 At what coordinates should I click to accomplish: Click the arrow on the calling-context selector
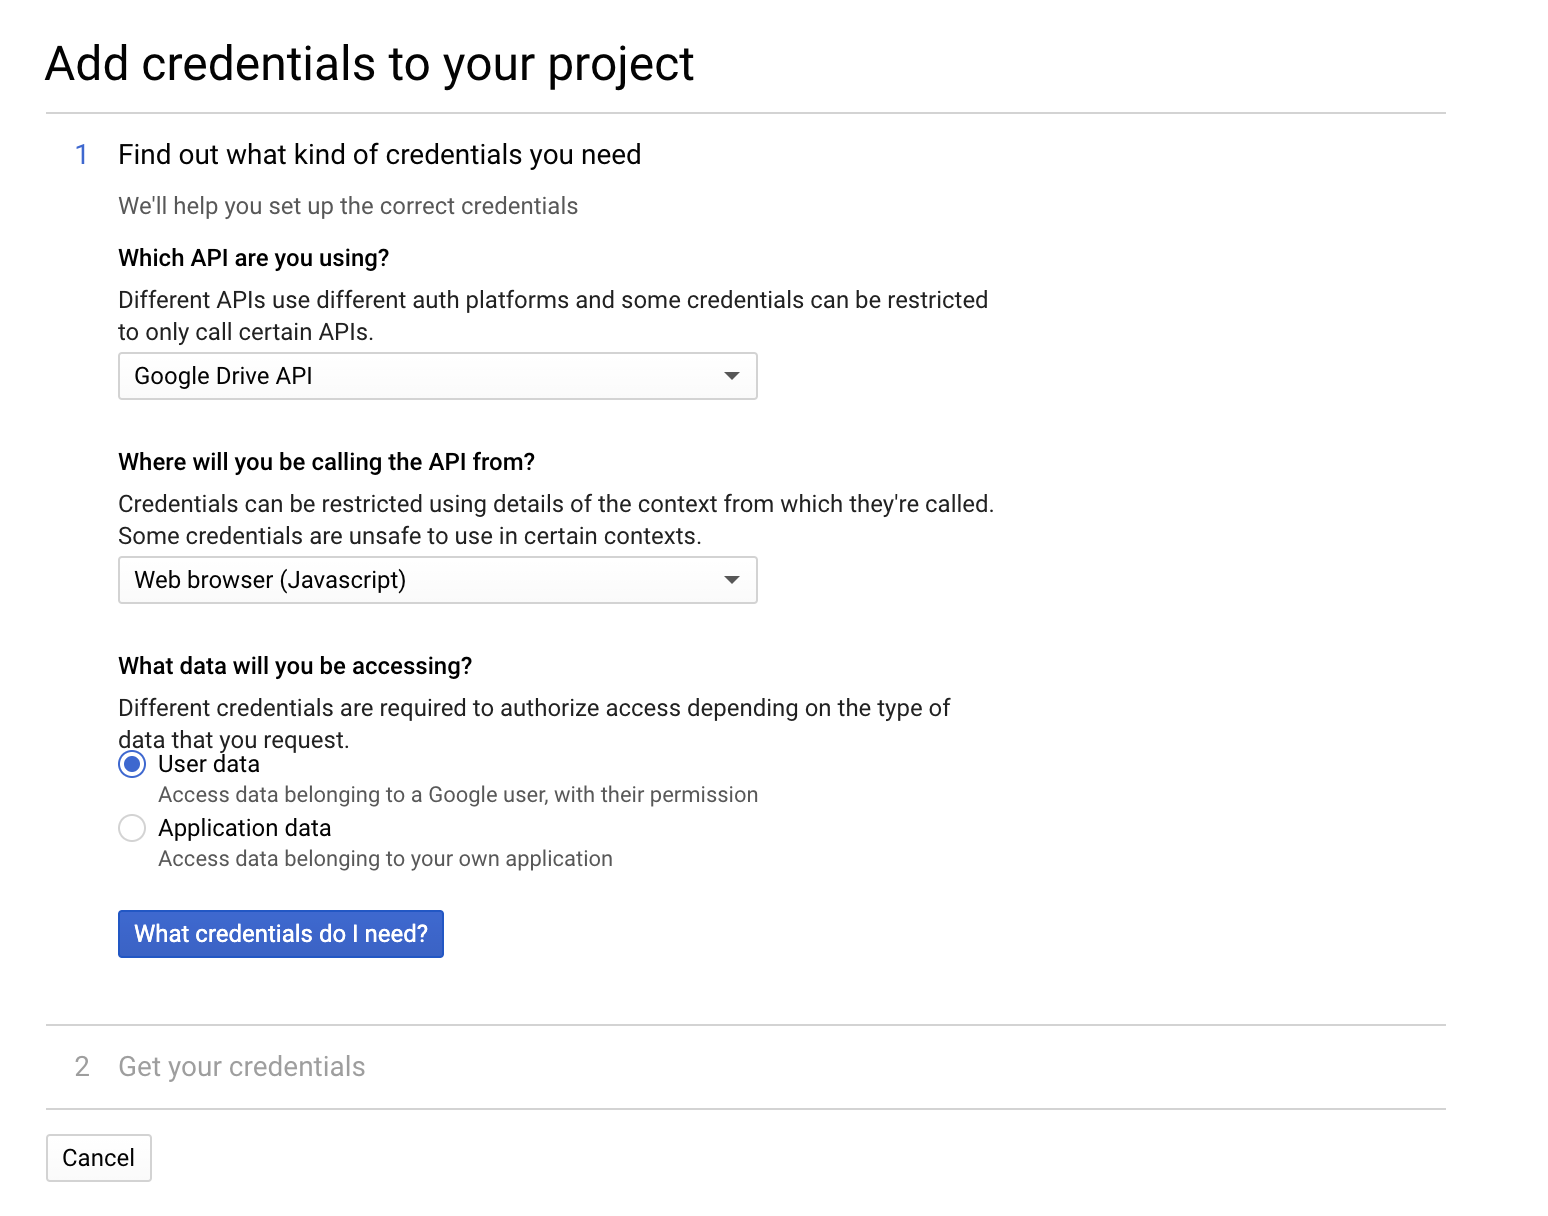[x=732, y=580]
